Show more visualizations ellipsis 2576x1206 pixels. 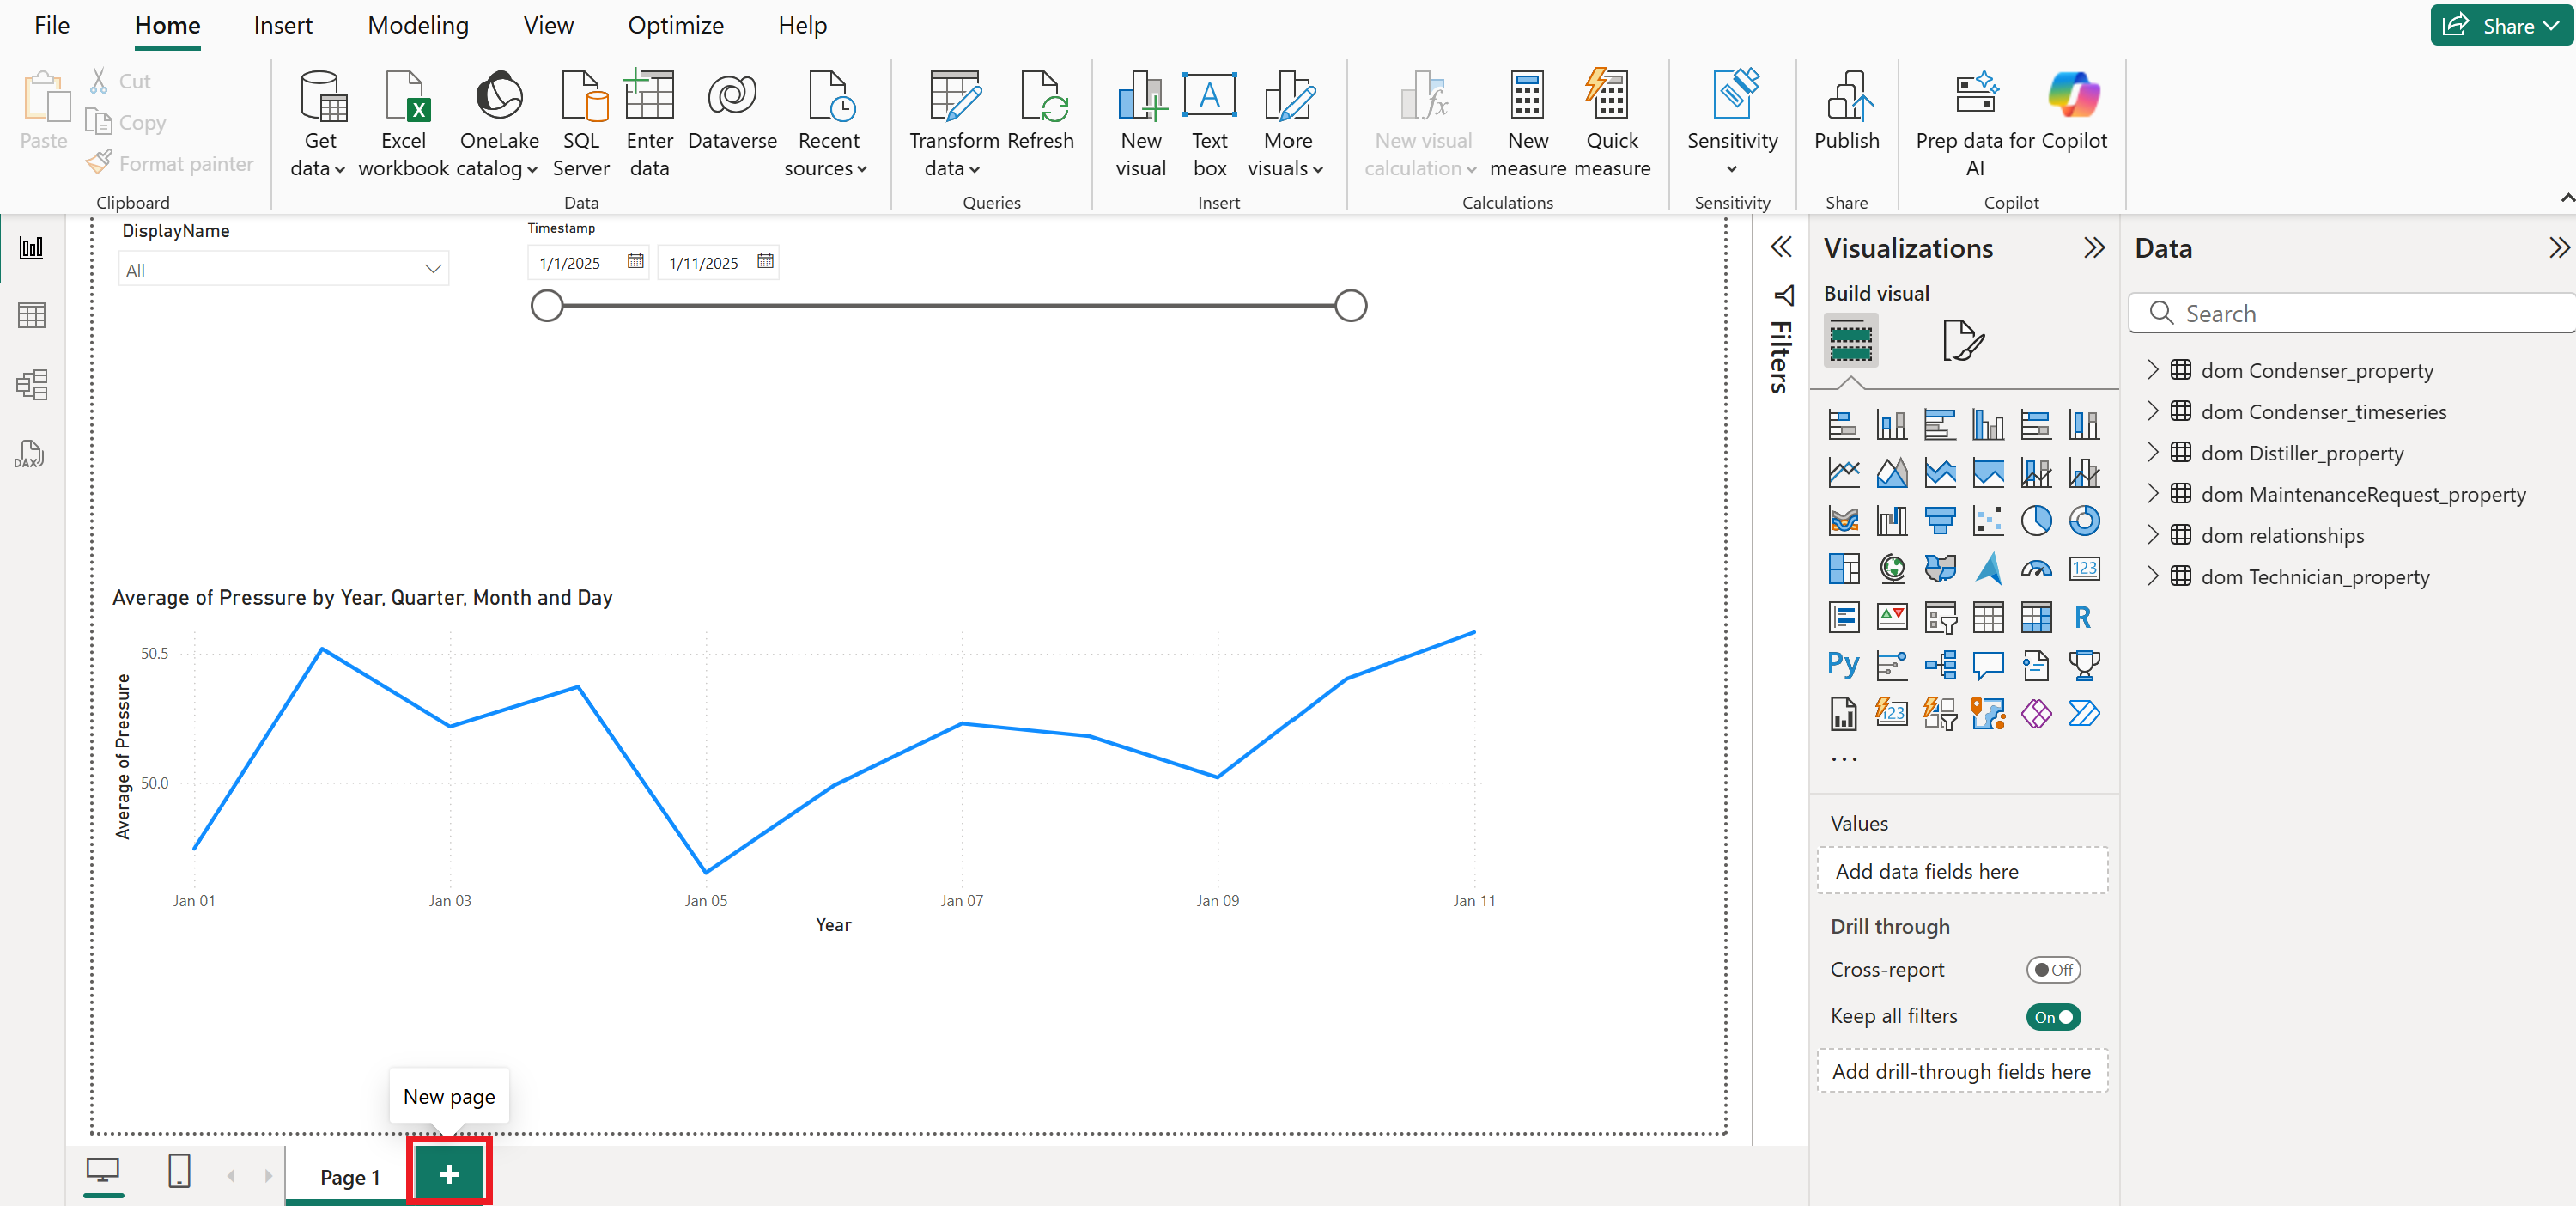click(1844, 760)
